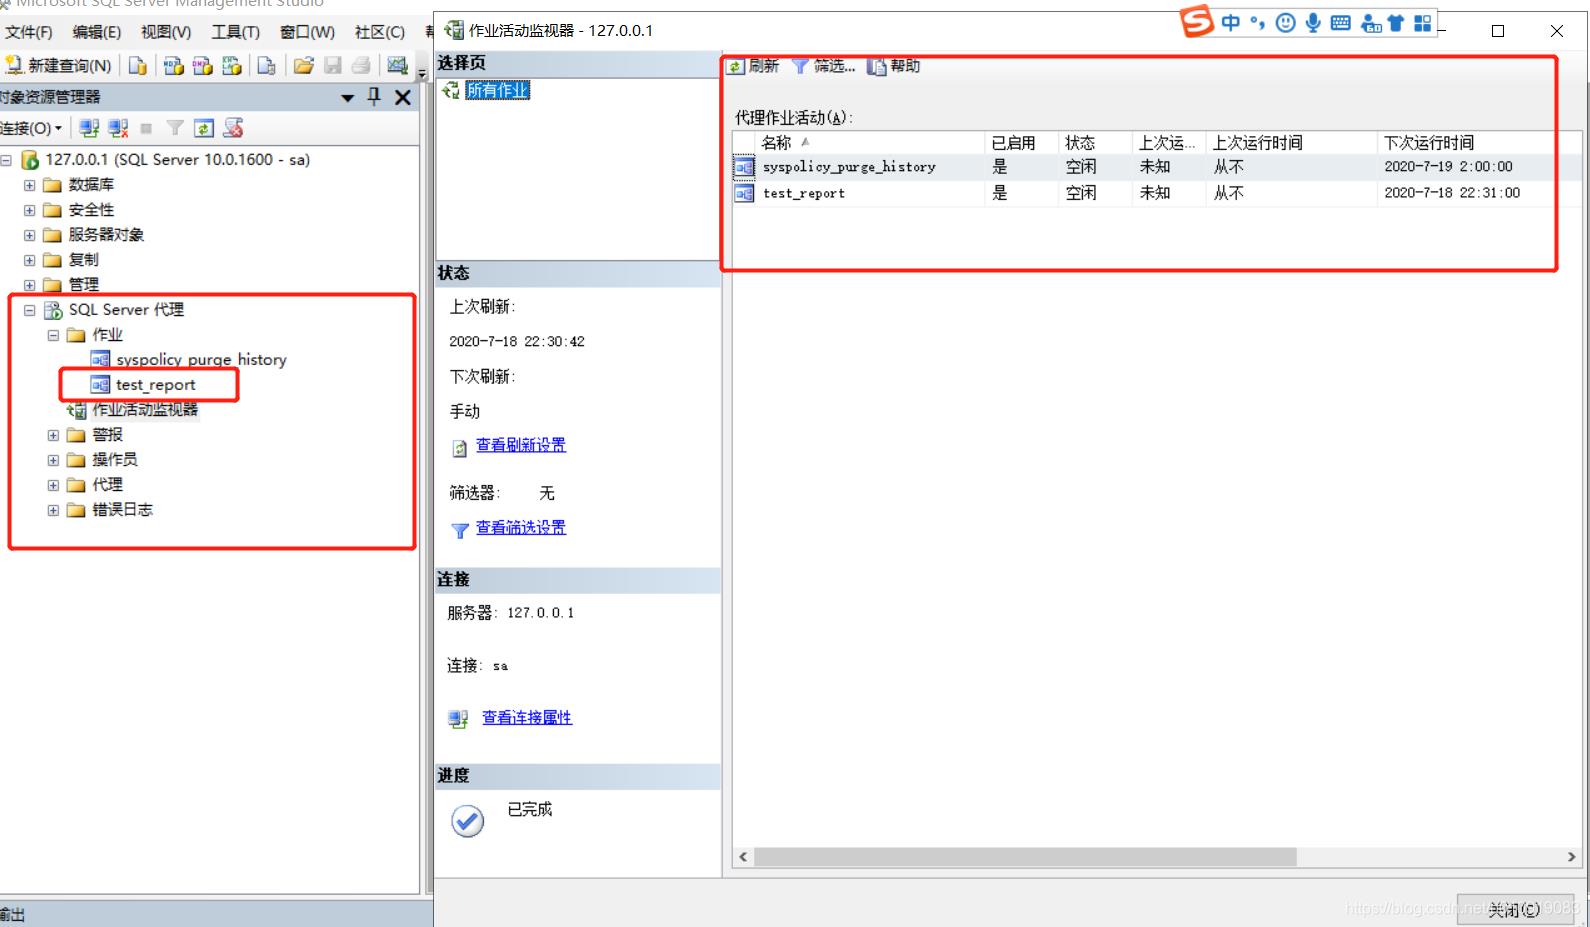Select the 代理 folder in the tree
Viewport: 1590px width, 927px height.
[x=107, y=485]
